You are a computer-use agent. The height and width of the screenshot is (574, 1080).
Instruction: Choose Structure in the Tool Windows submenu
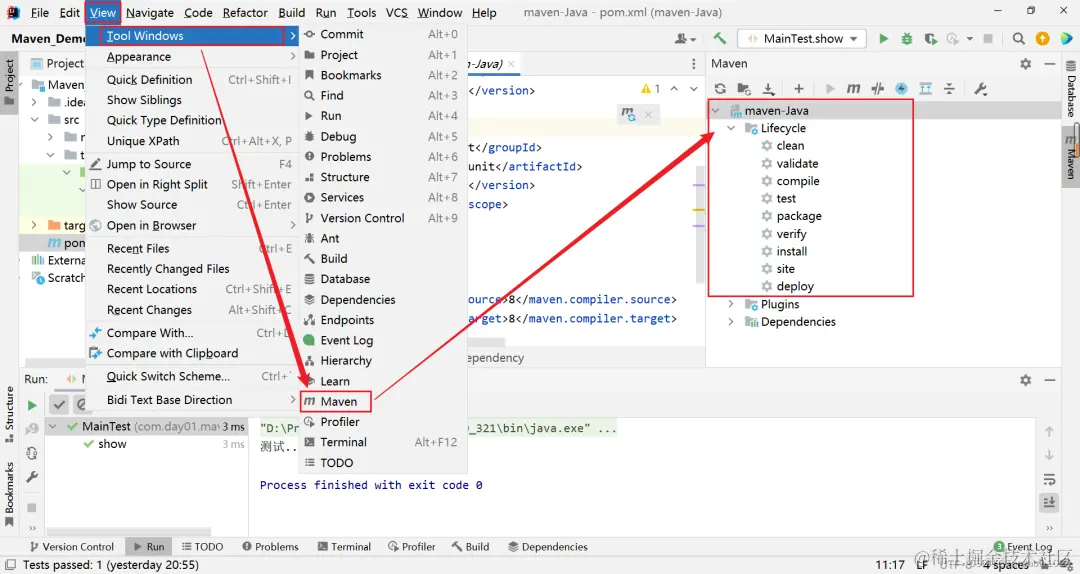[384, 177]
